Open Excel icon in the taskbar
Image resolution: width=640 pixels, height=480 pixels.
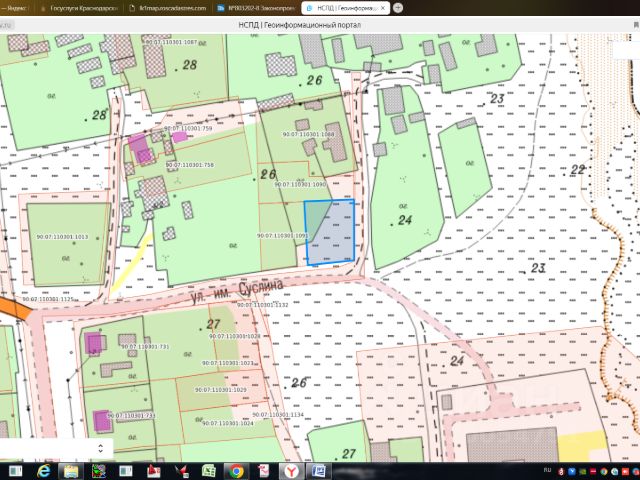[x=209, y=471]
